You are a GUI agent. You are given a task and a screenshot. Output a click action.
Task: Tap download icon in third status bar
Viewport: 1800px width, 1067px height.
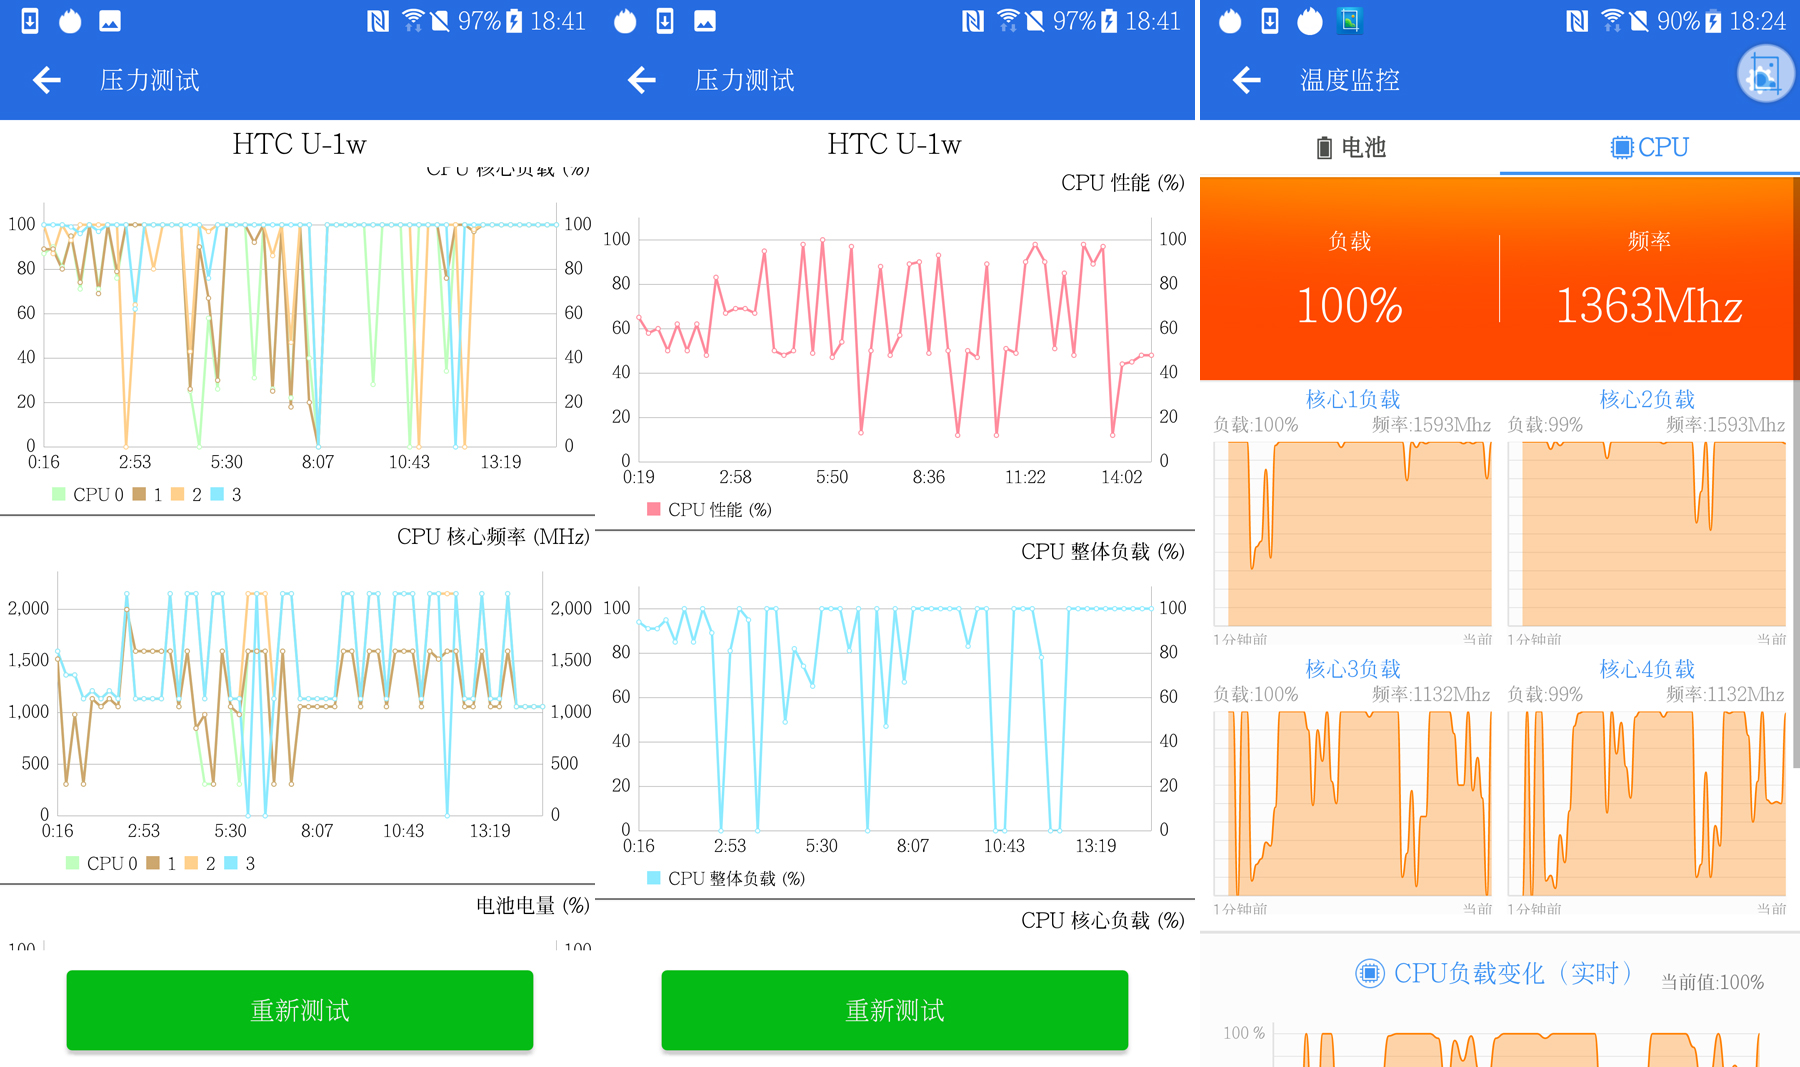tap(1270, 21)
